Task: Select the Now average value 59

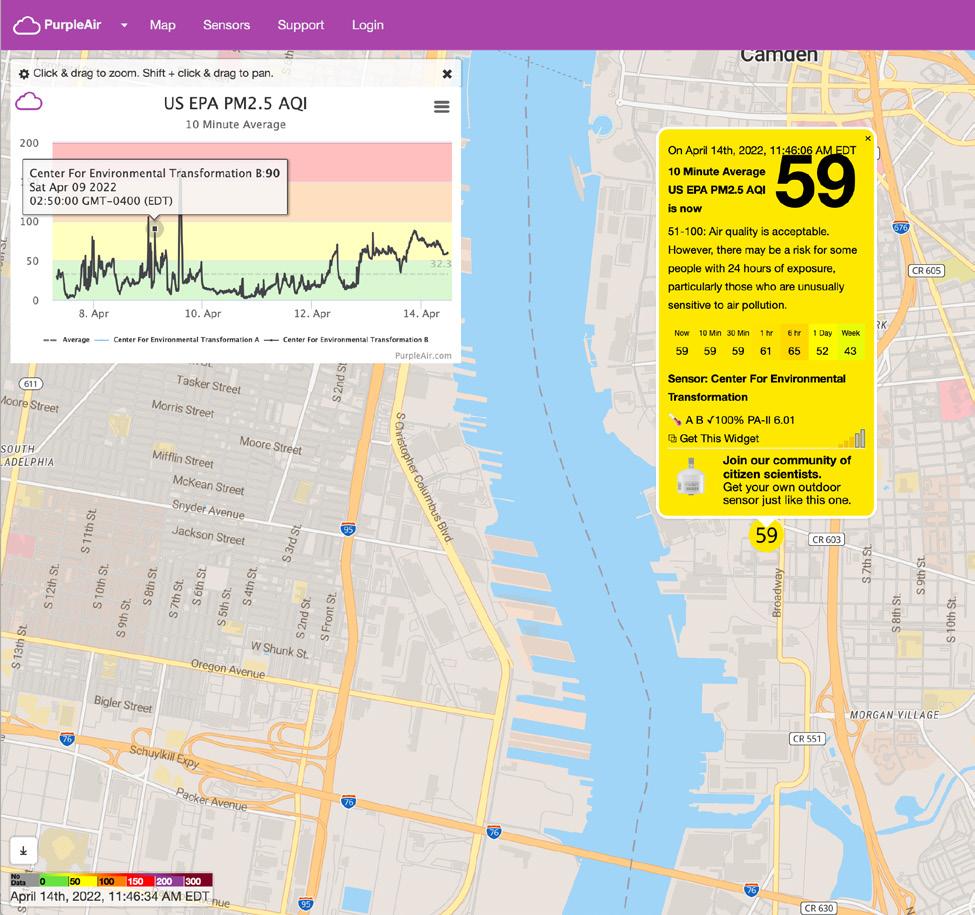Action: click(682, 351)
